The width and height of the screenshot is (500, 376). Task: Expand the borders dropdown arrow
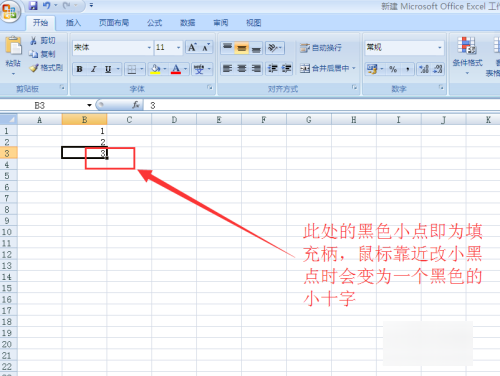click(142, 69)
